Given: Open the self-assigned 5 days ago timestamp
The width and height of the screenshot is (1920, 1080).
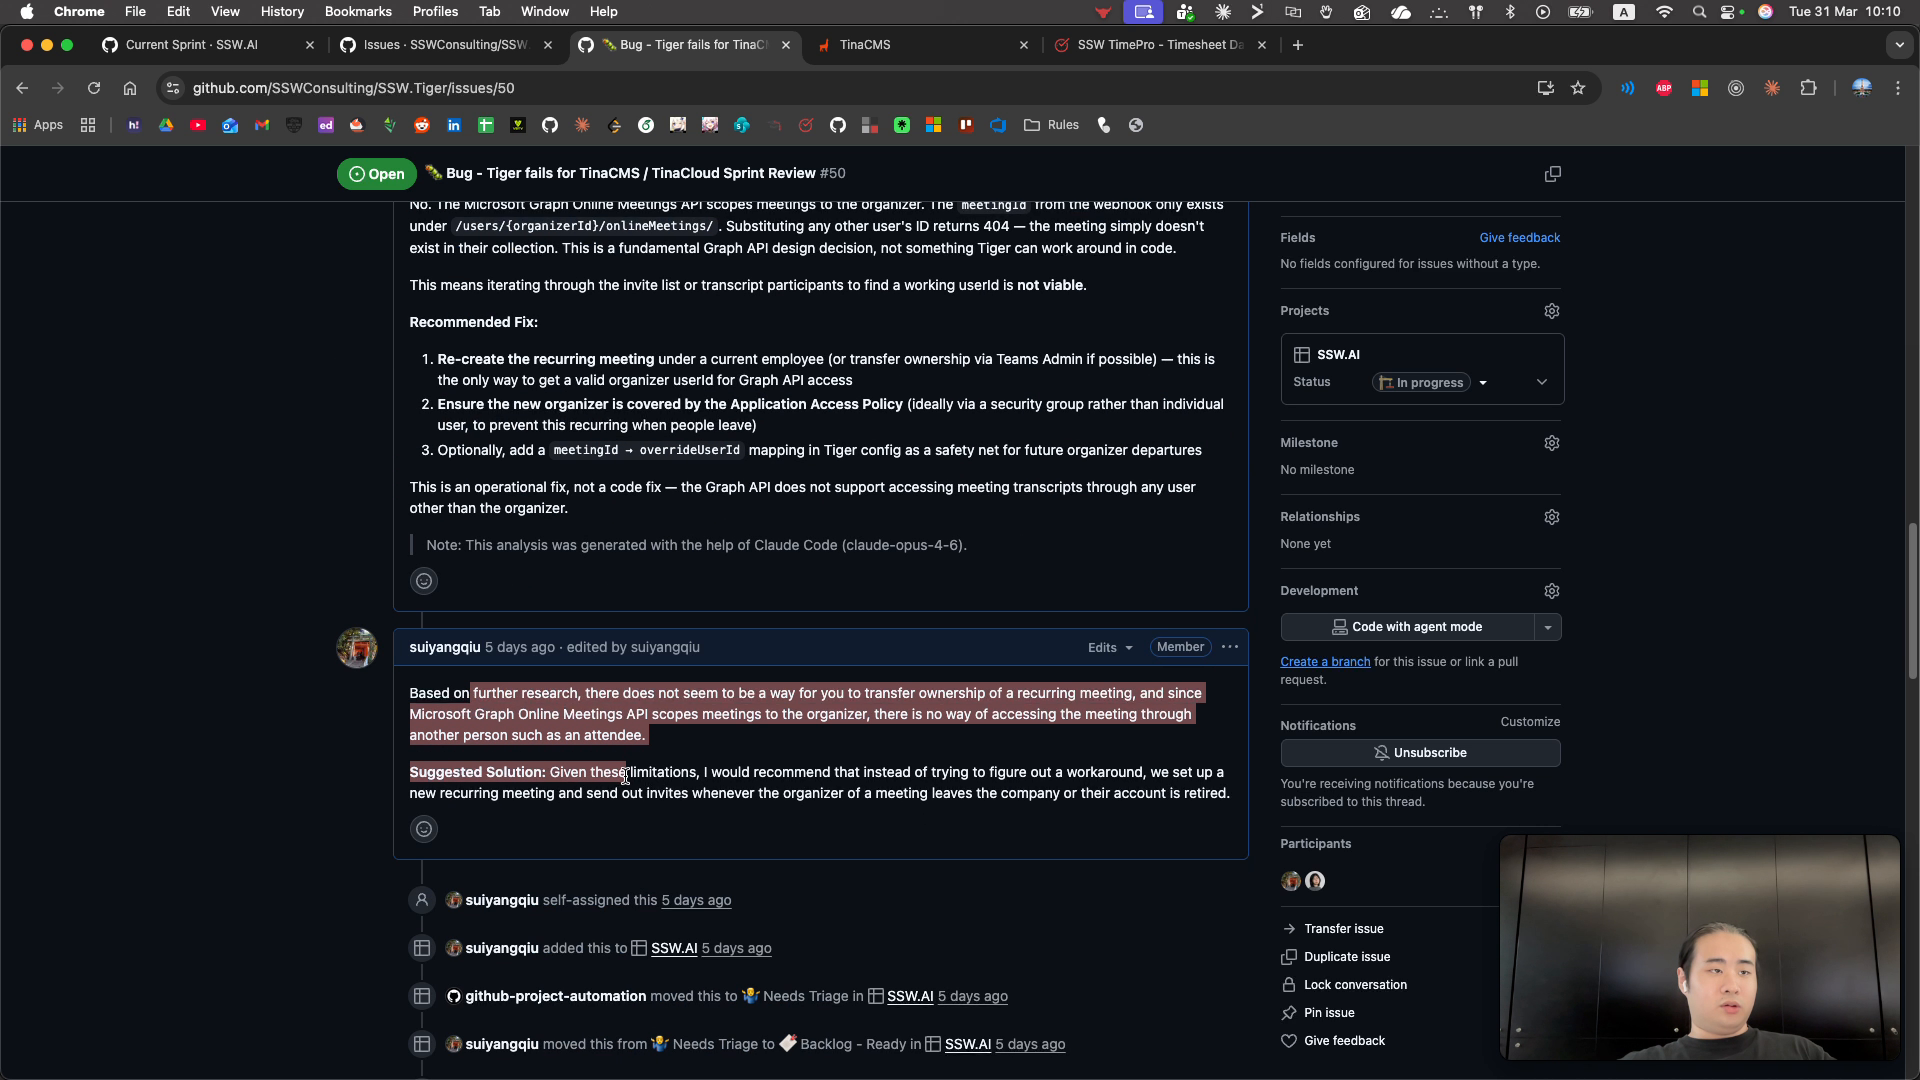Looking at the screenshot, I should click(696, 900).
